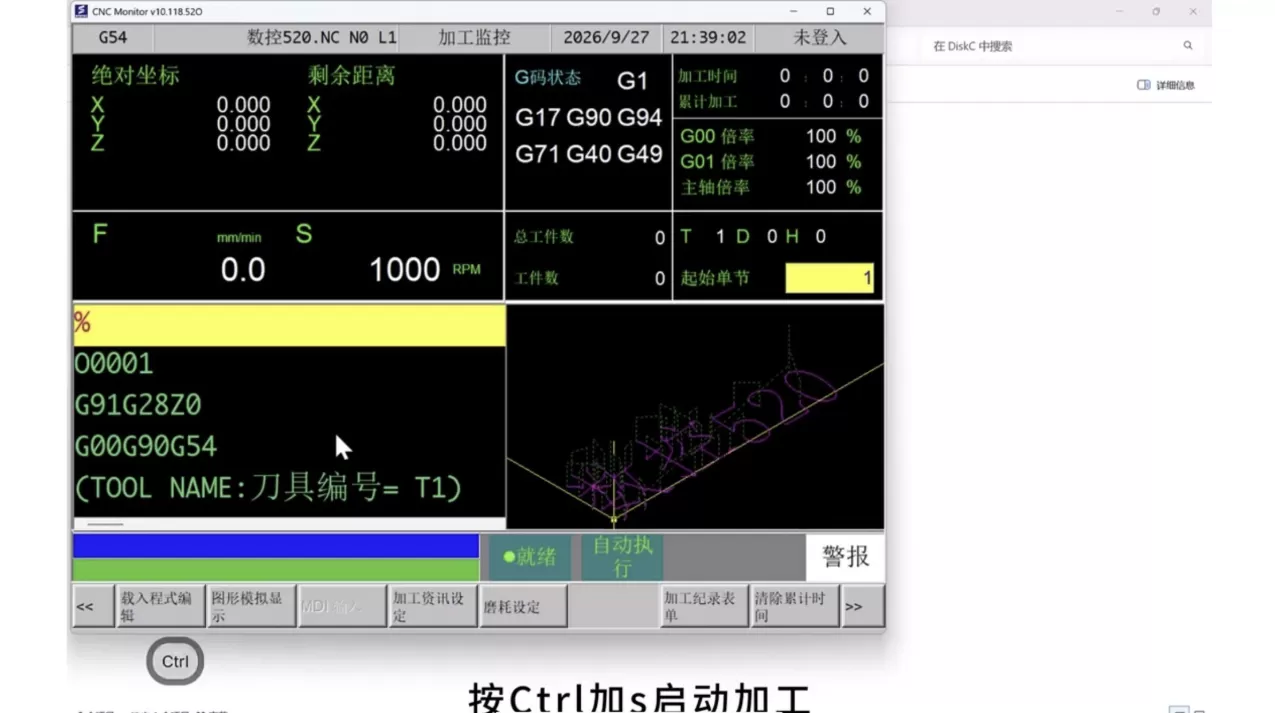Click the G码状态 label
Image resolution: width=1275 pixels, height=713 pixels.
pyautogui.click(x=548, y=78)
